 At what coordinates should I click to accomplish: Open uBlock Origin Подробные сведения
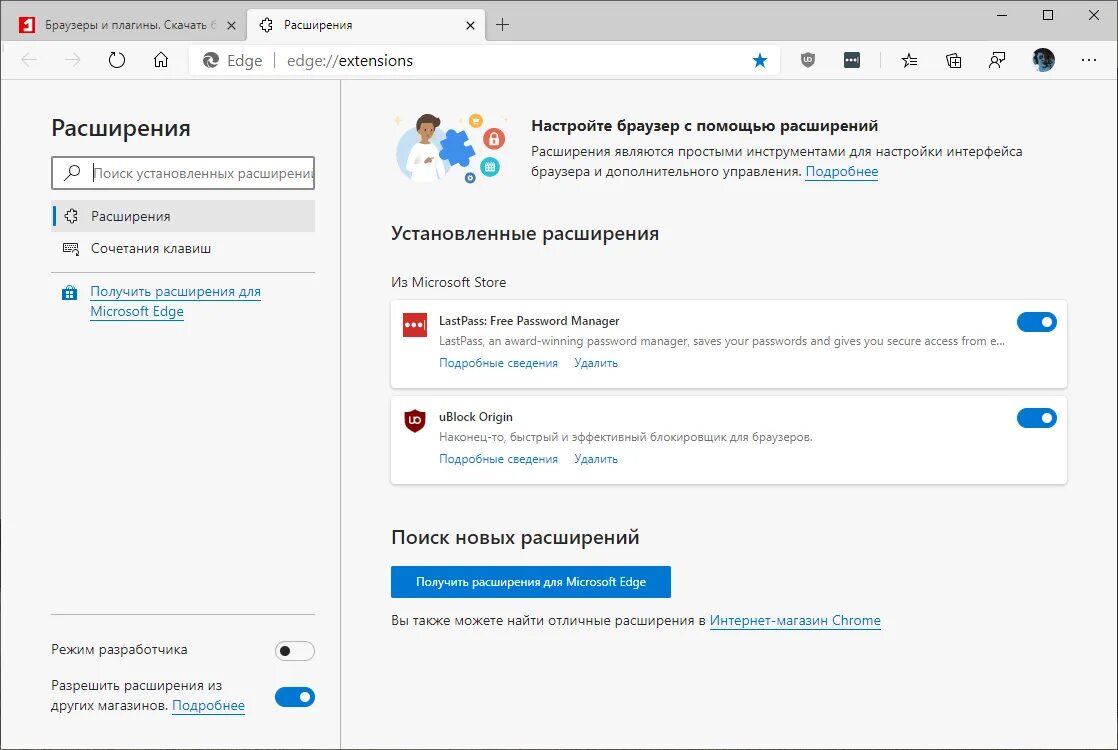click(498, 459)
